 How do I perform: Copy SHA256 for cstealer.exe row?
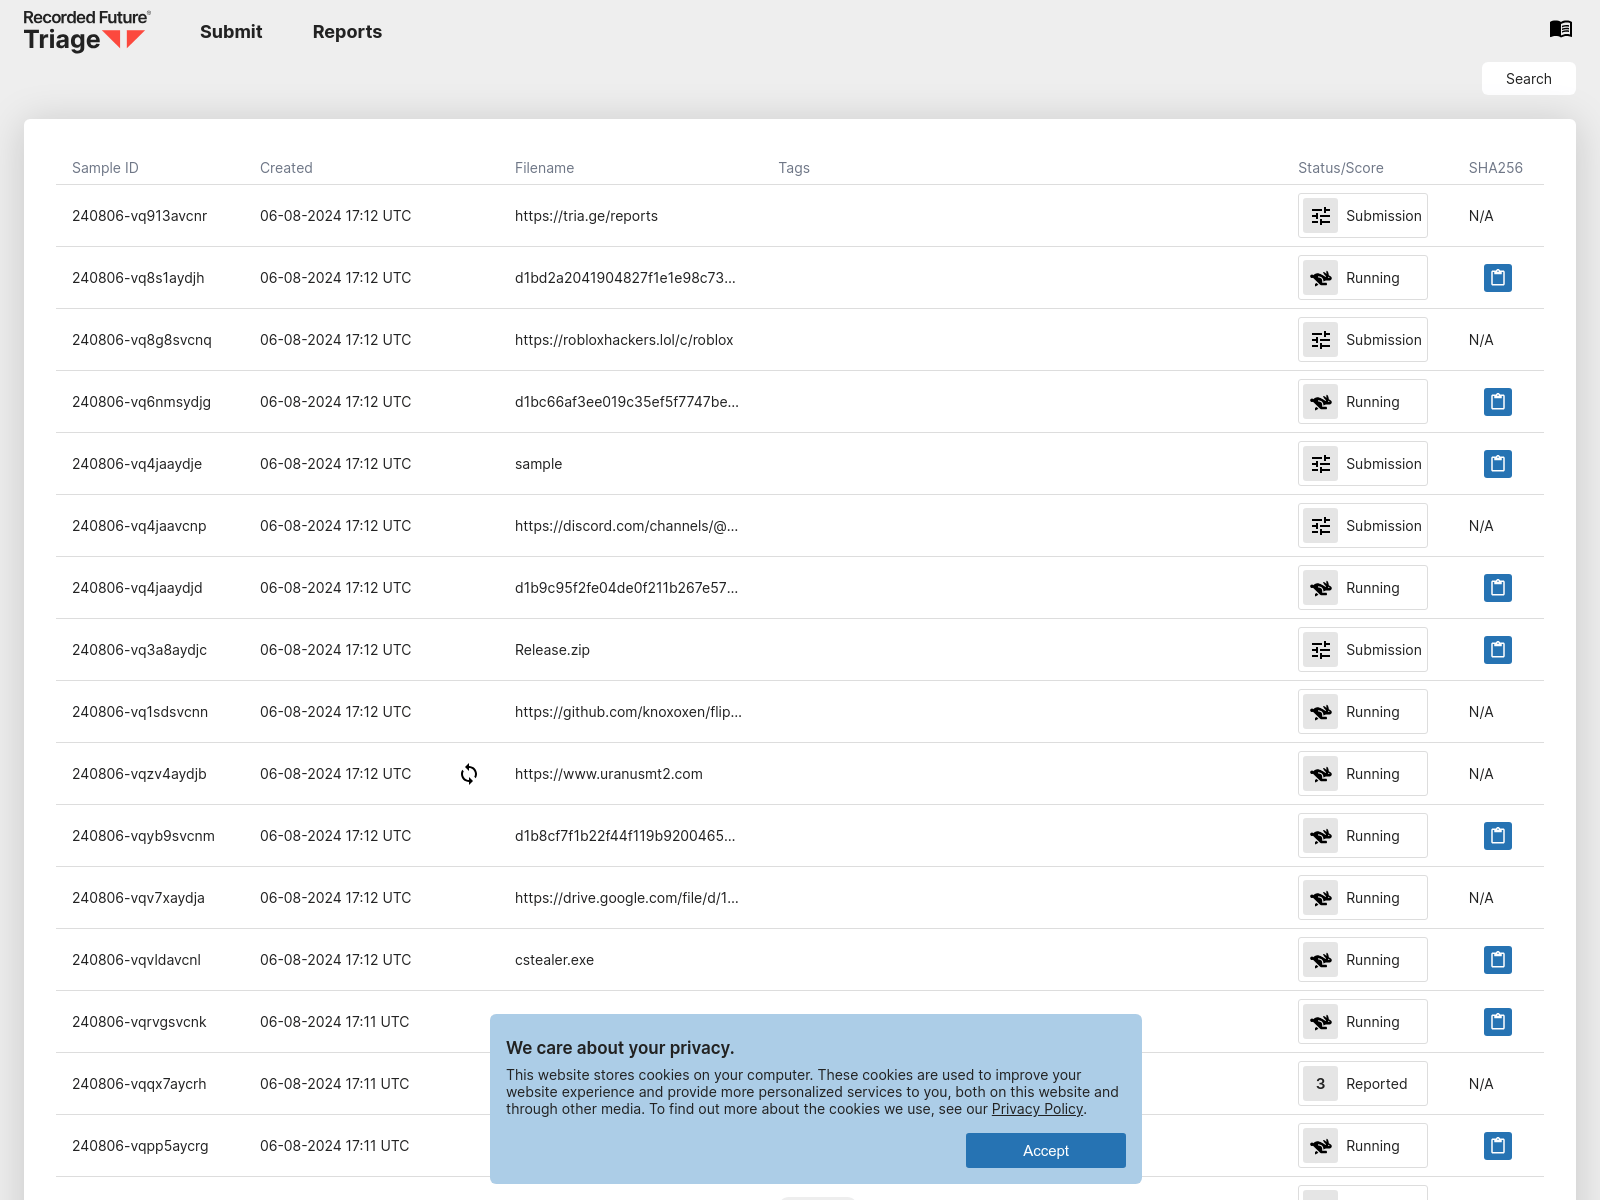(x=1497, y=960)
